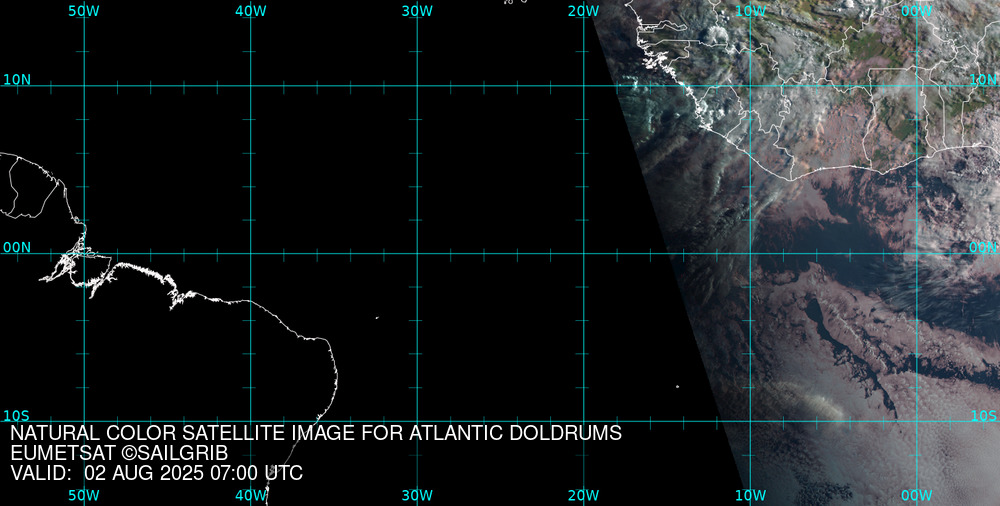Click the 10N latitude label on the left side
This screenshot has height=506, width=1000.
click(17, 80)
